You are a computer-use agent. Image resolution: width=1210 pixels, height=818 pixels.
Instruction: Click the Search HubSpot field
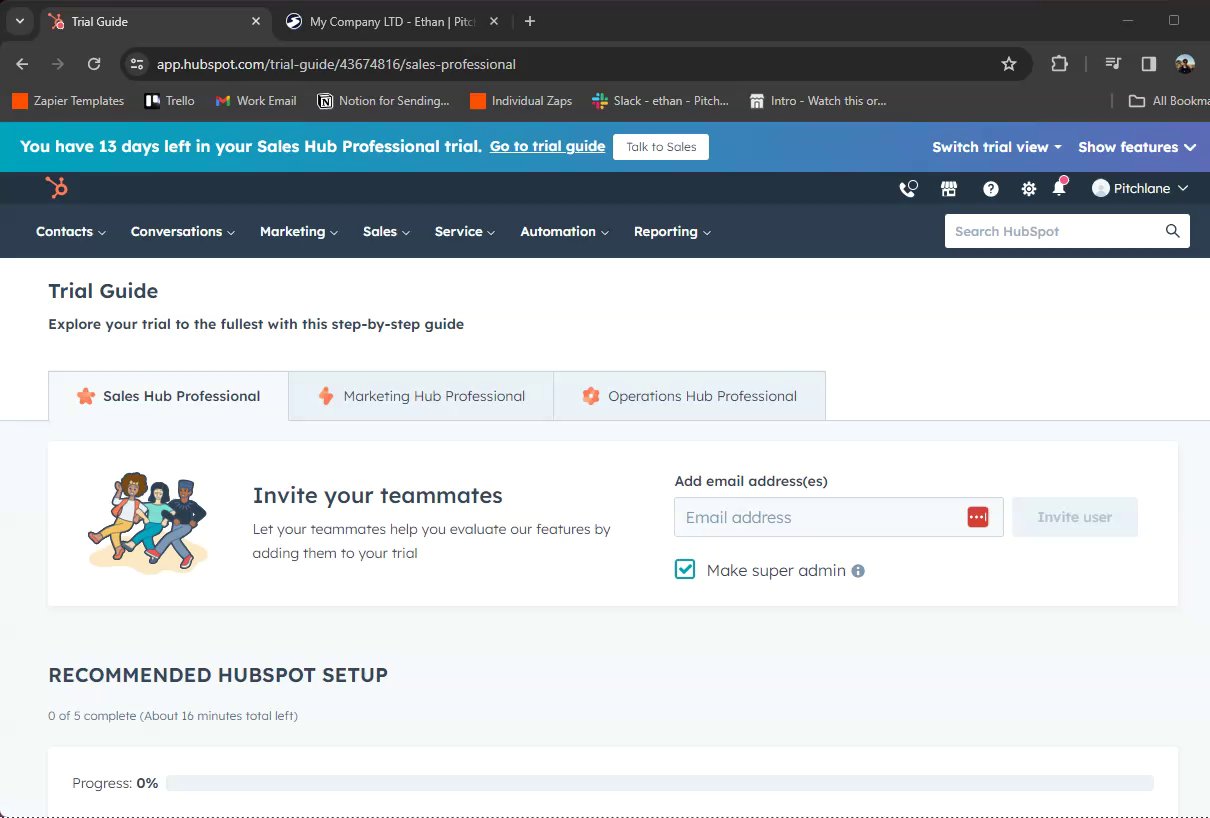point(1067,231)
